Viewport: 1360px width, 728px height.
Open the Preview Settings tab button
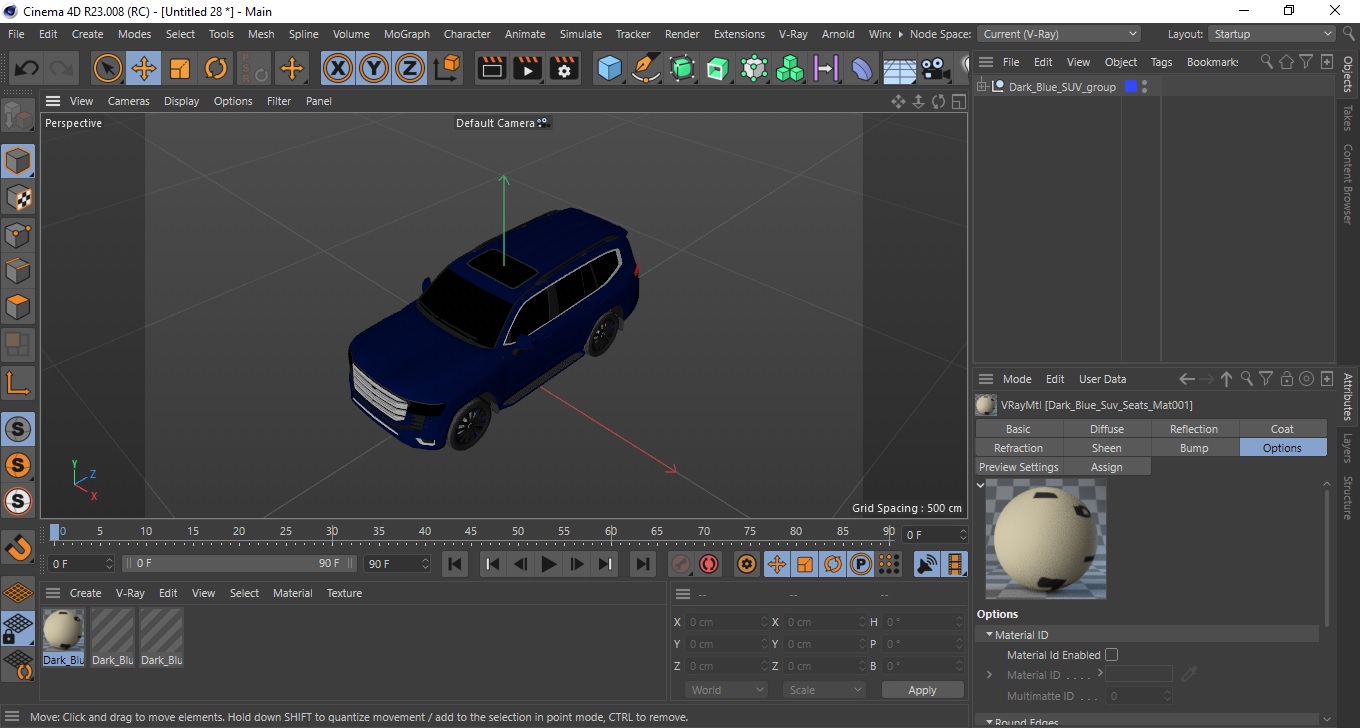click(x=1019, y=467)
